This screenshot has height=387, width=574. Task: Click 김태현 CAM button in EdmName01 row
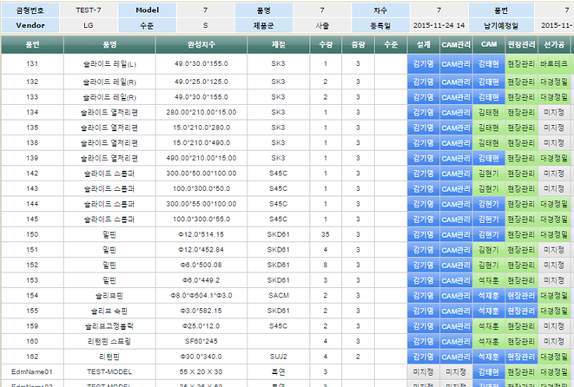(489, 372)
